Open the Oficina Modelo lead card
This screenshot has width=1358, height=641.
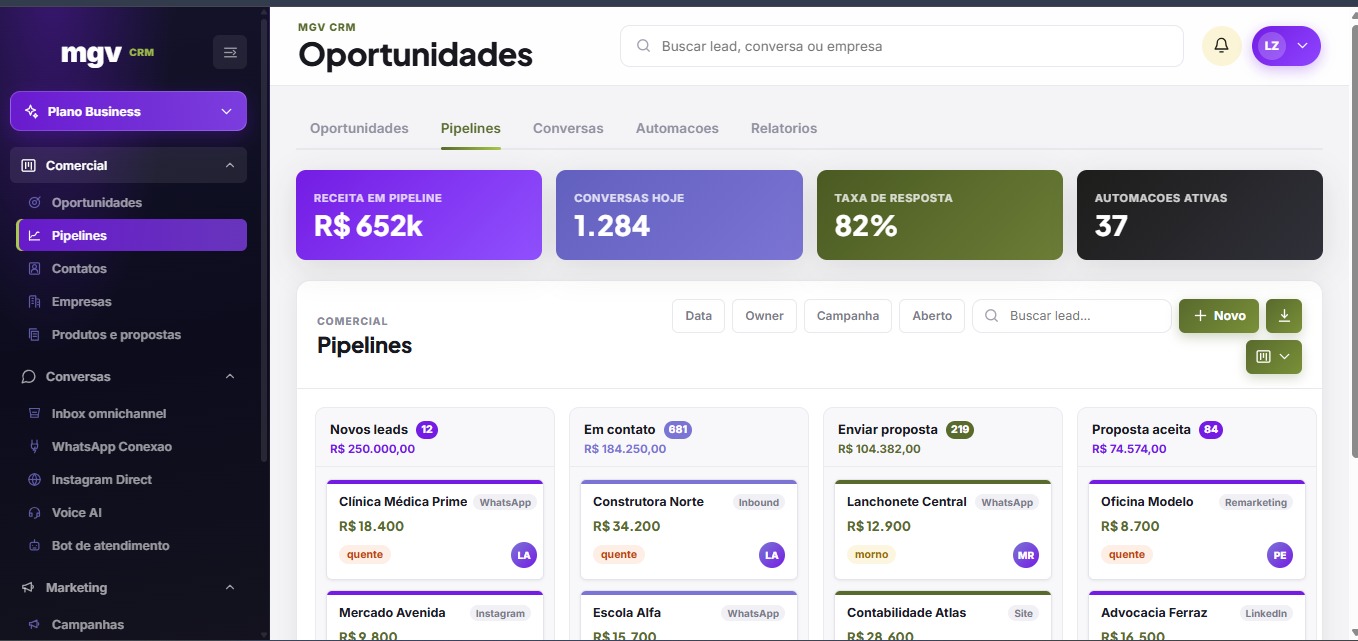pyautogui.click(x=1197, y=530)
